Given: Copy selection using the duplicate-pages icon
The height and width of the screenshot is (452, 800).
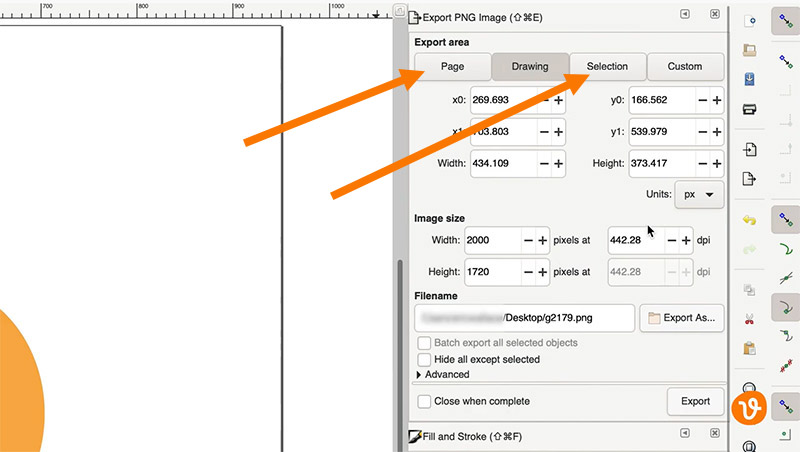Looking at the screenshot, I should tap(749, 290).
